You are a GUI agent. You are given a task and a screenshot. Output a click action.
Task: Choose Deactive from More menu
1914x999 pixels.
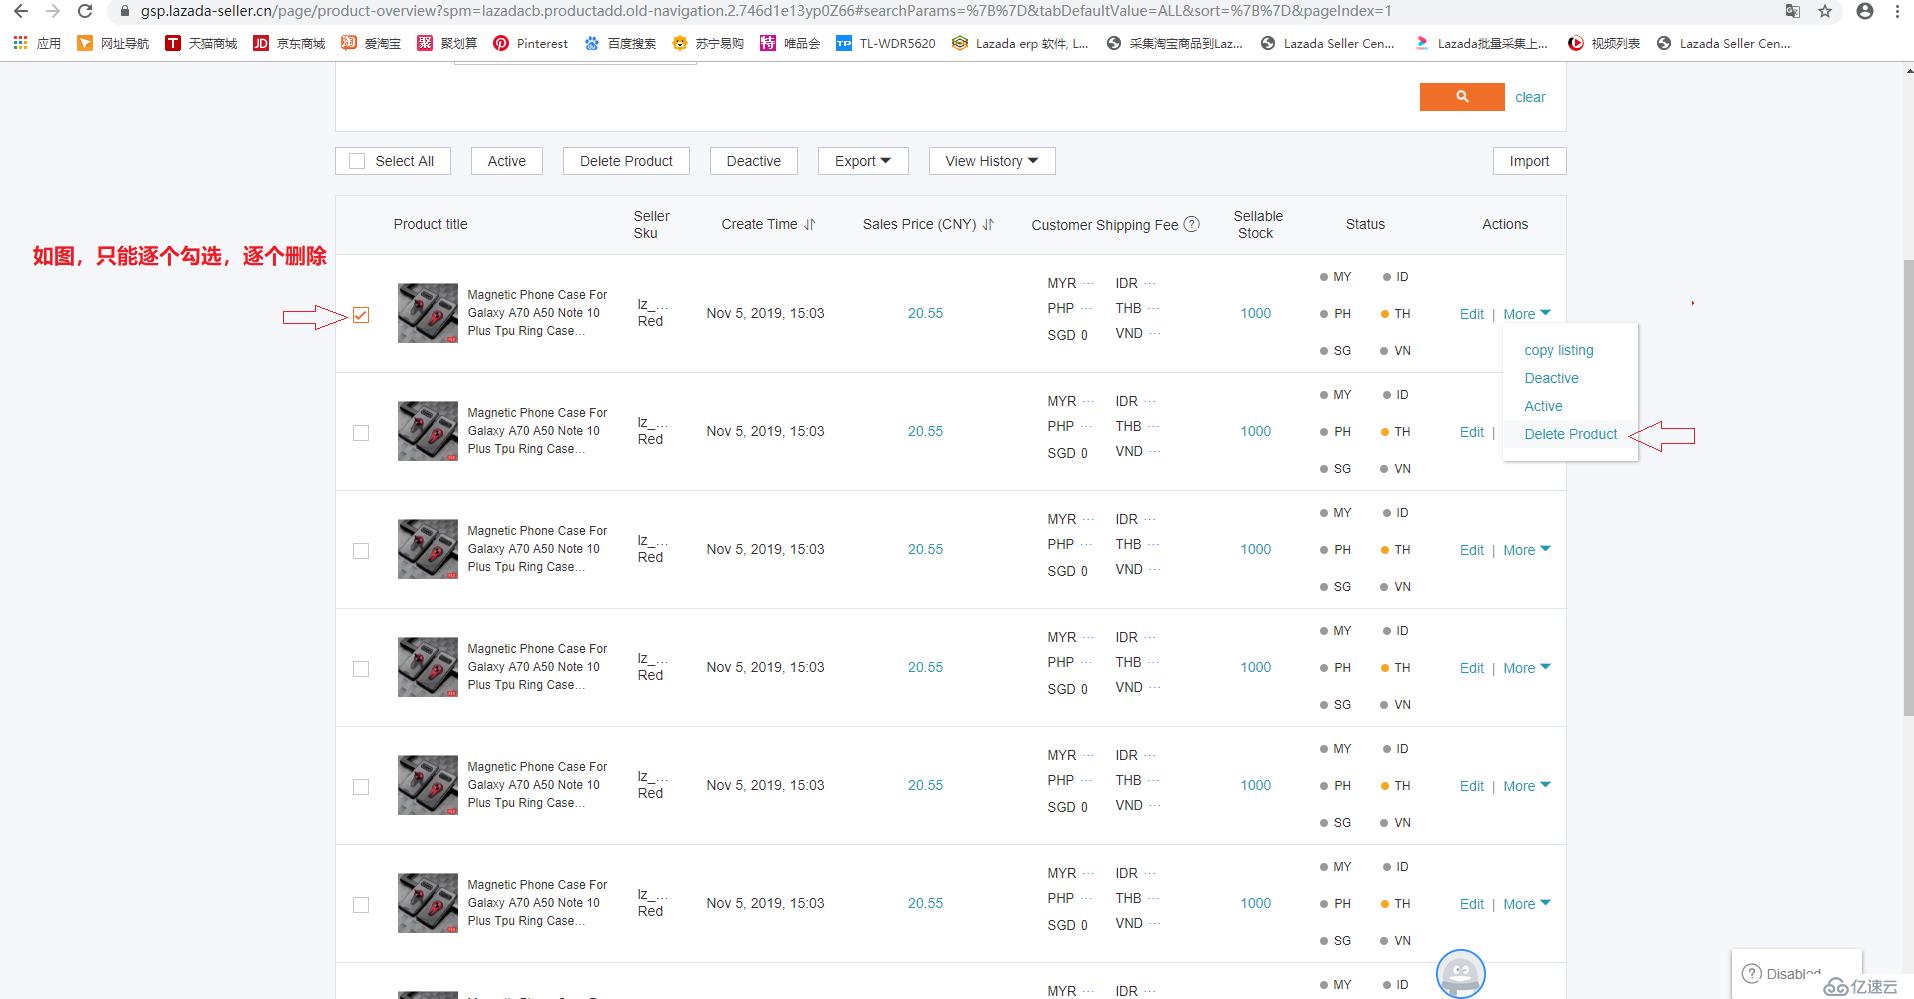(x=1551, y=378)
